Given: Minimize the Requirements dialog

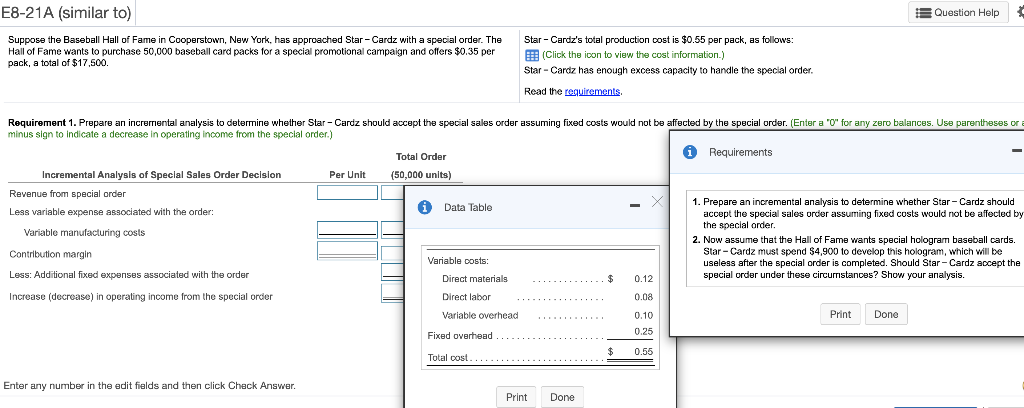Looking at the screenshot, I should [1017, 151].
